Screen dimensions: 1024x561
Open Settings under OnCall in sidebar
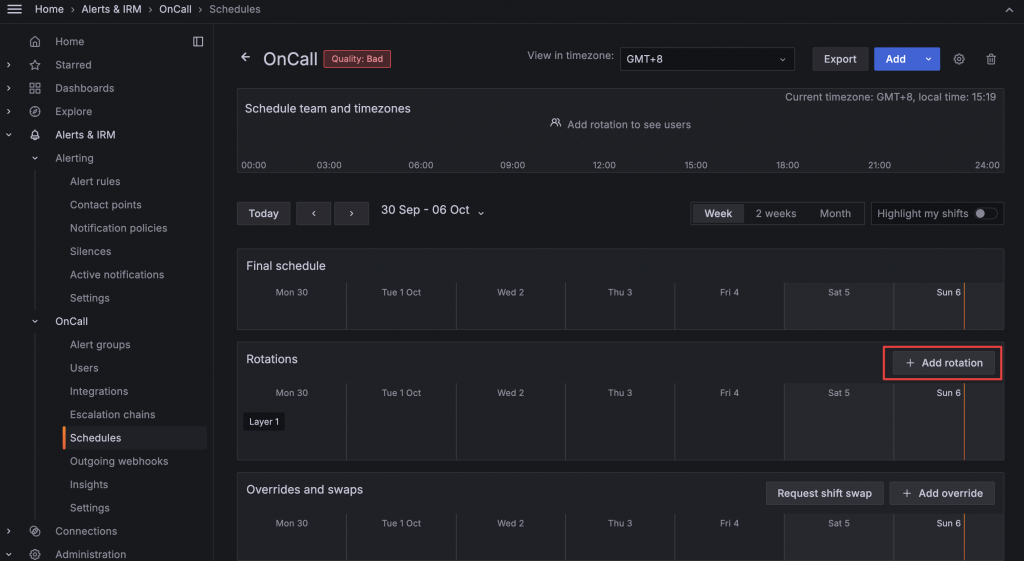[89, 508]
